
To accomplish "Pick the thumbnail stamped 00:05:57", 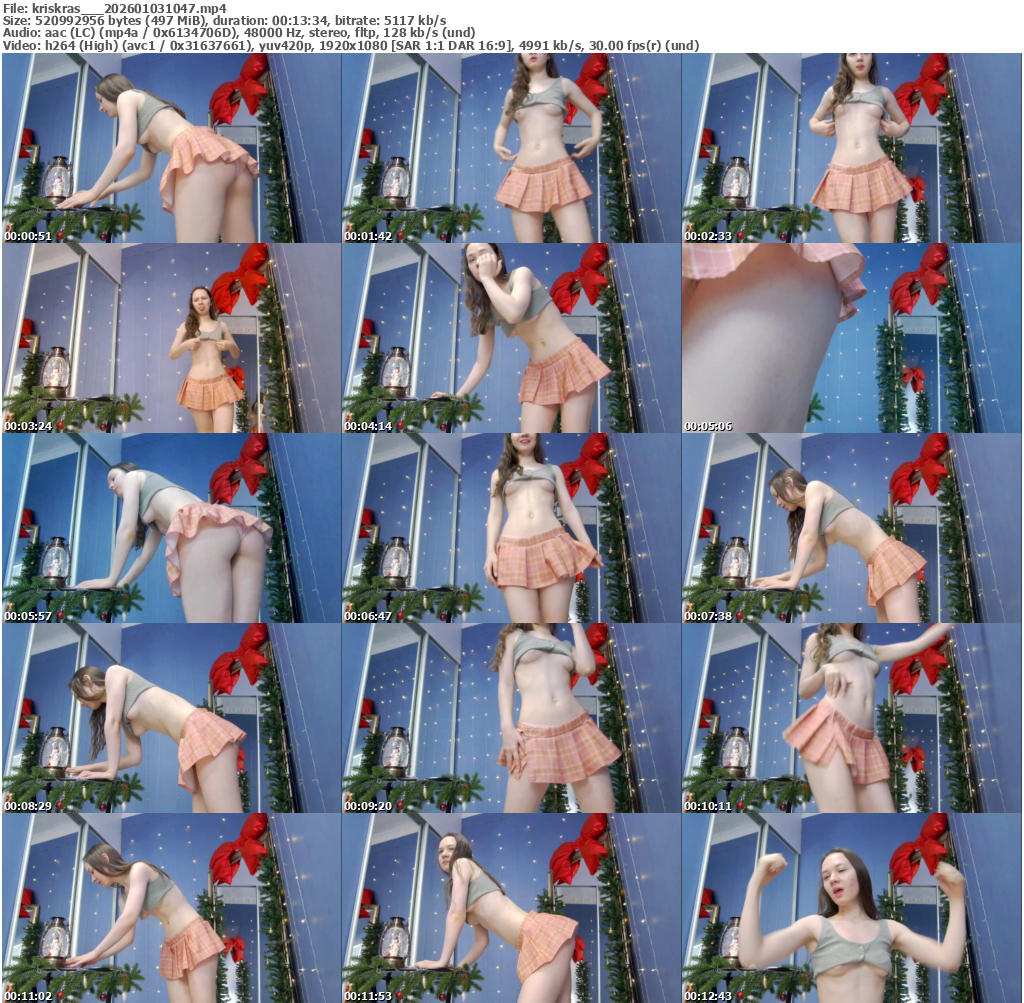I will [x=171, y=528].
